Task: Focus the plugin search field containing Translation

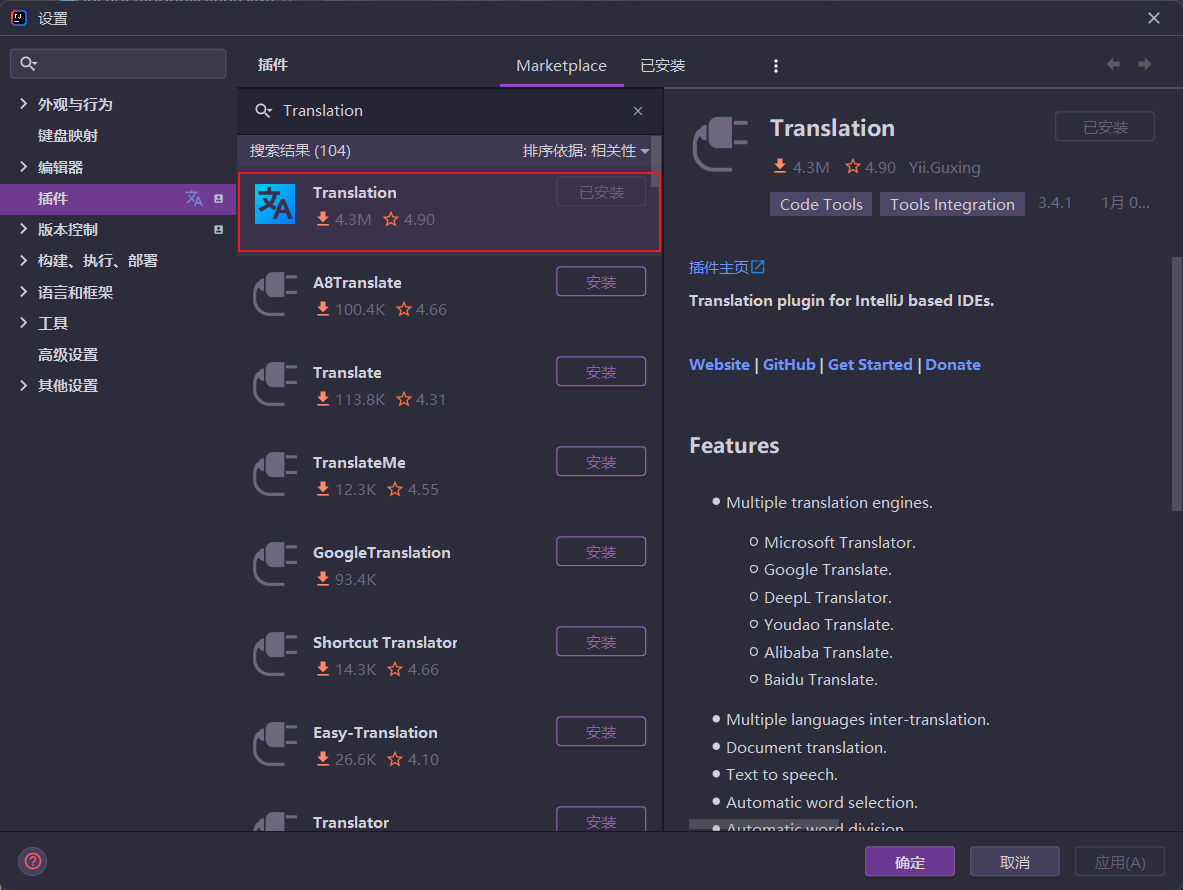Action: point(449,111)
